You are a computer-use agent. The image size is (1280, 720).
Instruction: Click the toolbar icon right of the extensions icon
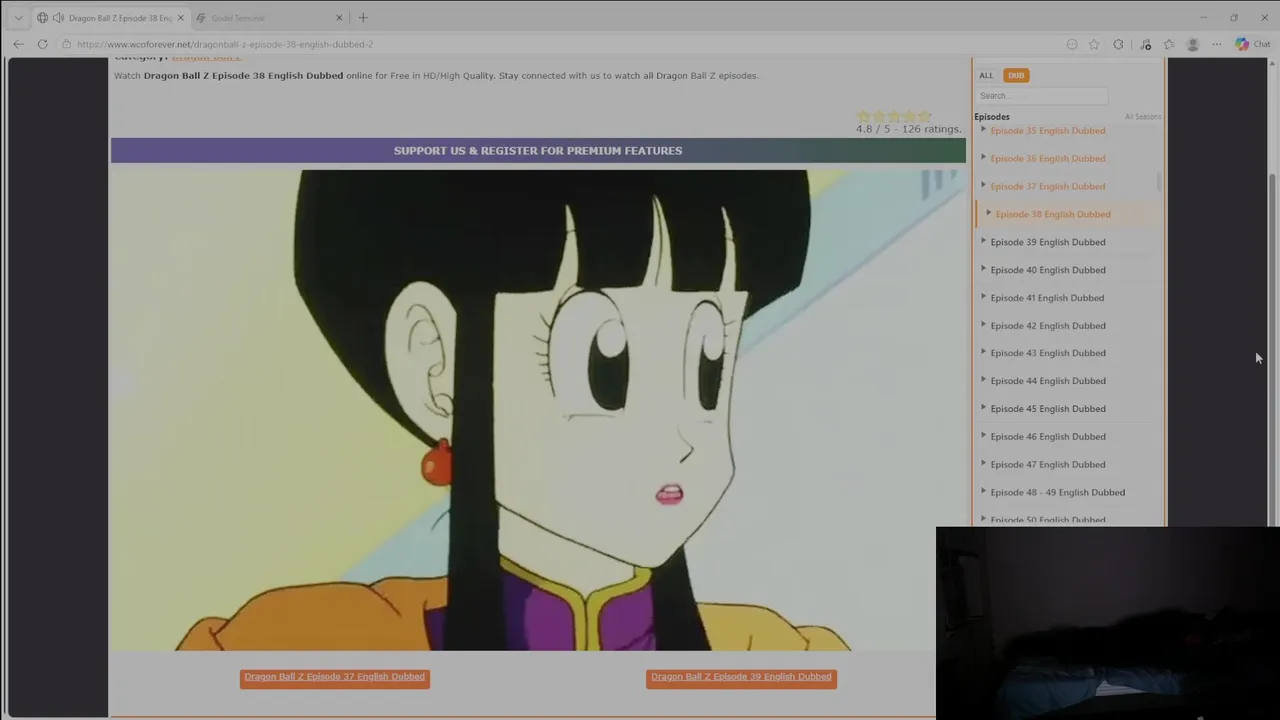click(x=1145, y=44)
